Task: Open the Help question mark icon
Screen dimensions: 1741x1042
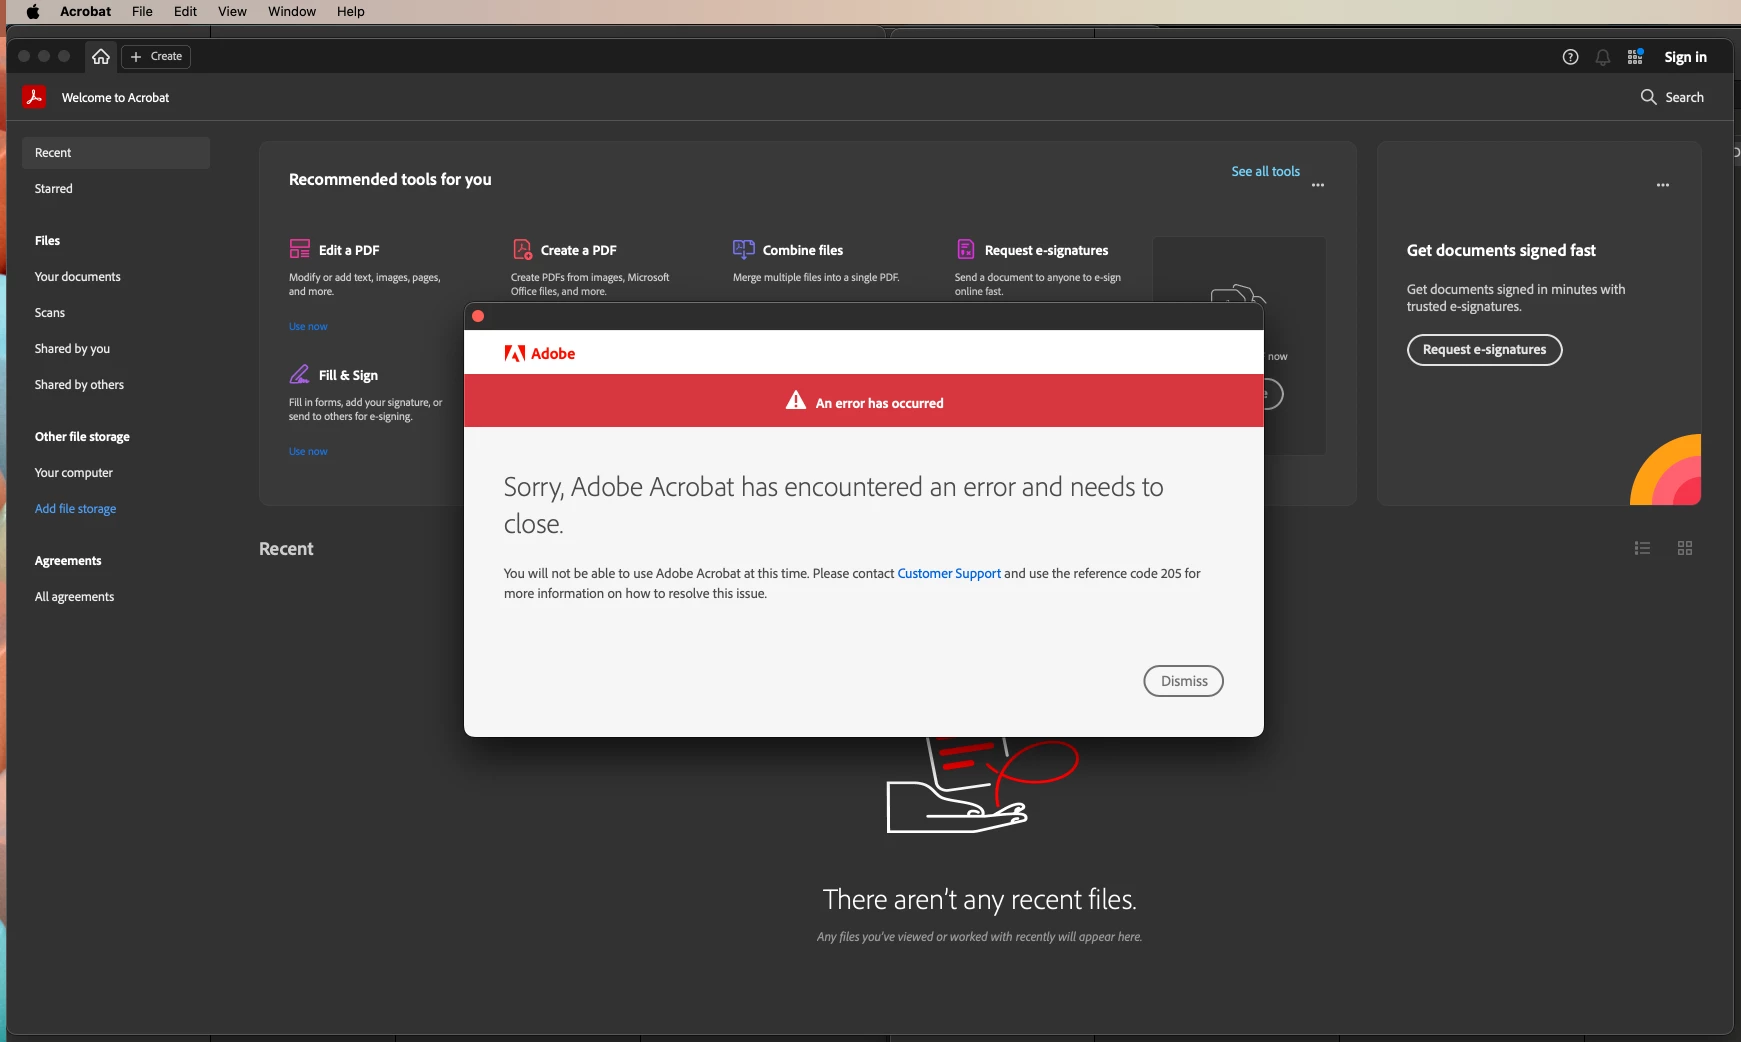Action: click(x=1570, y=57)
